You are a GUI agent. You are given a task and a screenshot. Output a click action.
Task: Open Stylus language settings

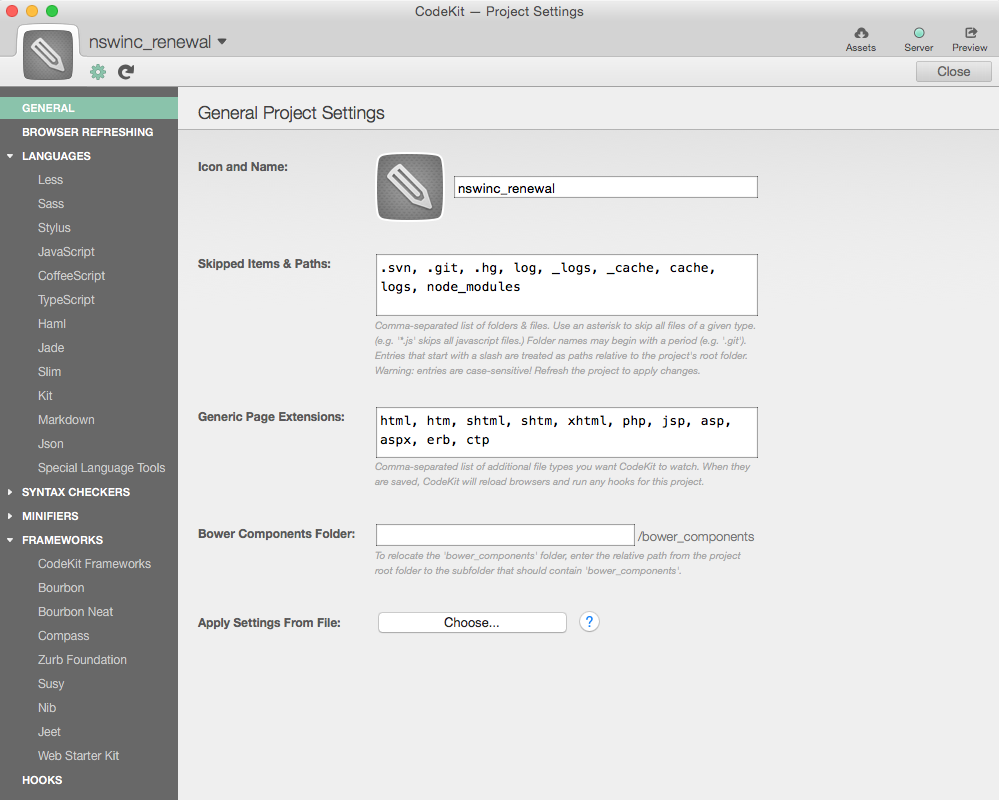coord(54,228)
